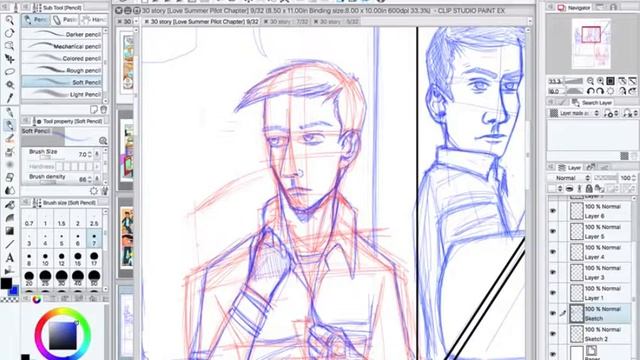
Task: Open Brush Size pressure settings button
Action: pos(97,154)
